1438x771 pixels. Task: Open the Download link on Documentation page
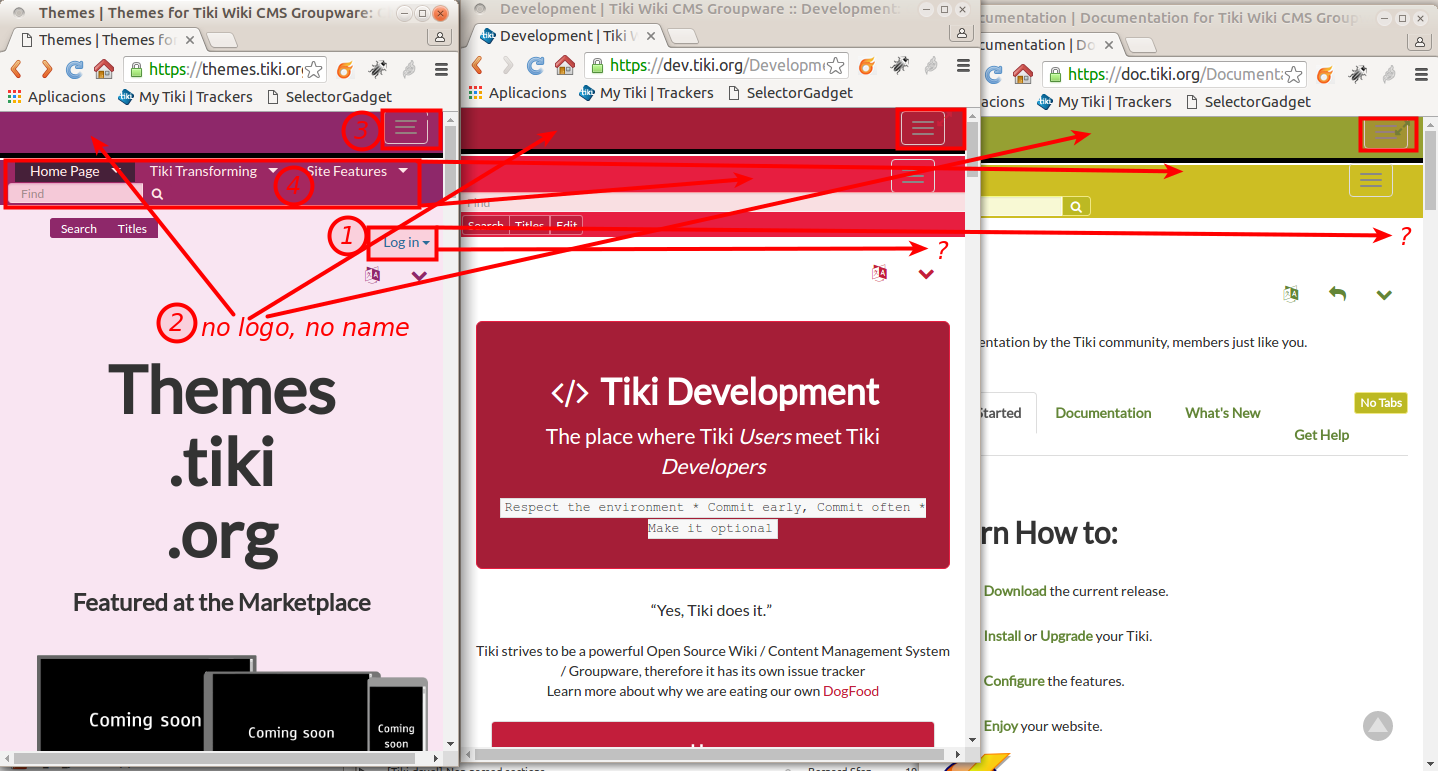pos(1014,591)
